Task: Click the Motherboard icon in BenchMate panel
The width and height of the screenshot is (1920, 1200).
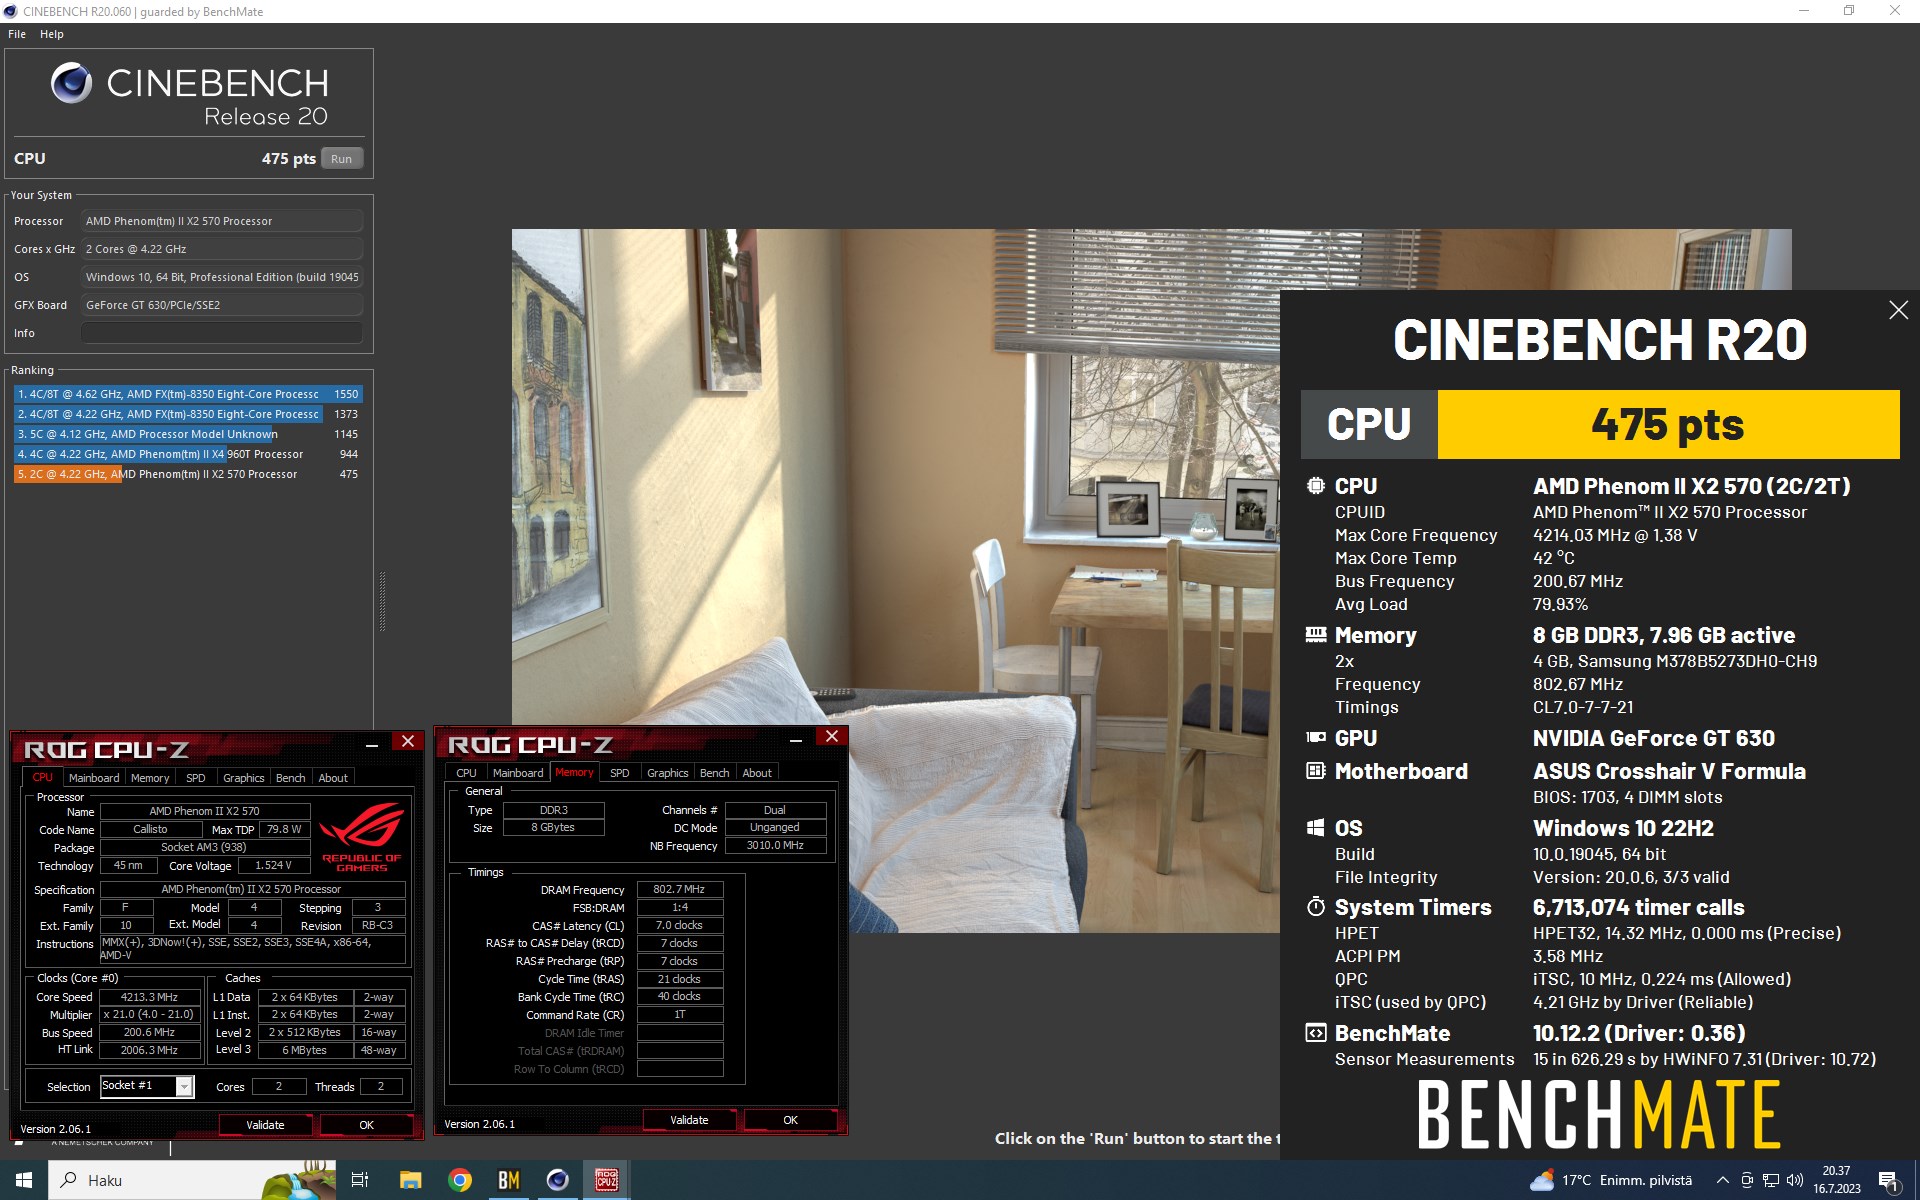Action: [1316, 771]
